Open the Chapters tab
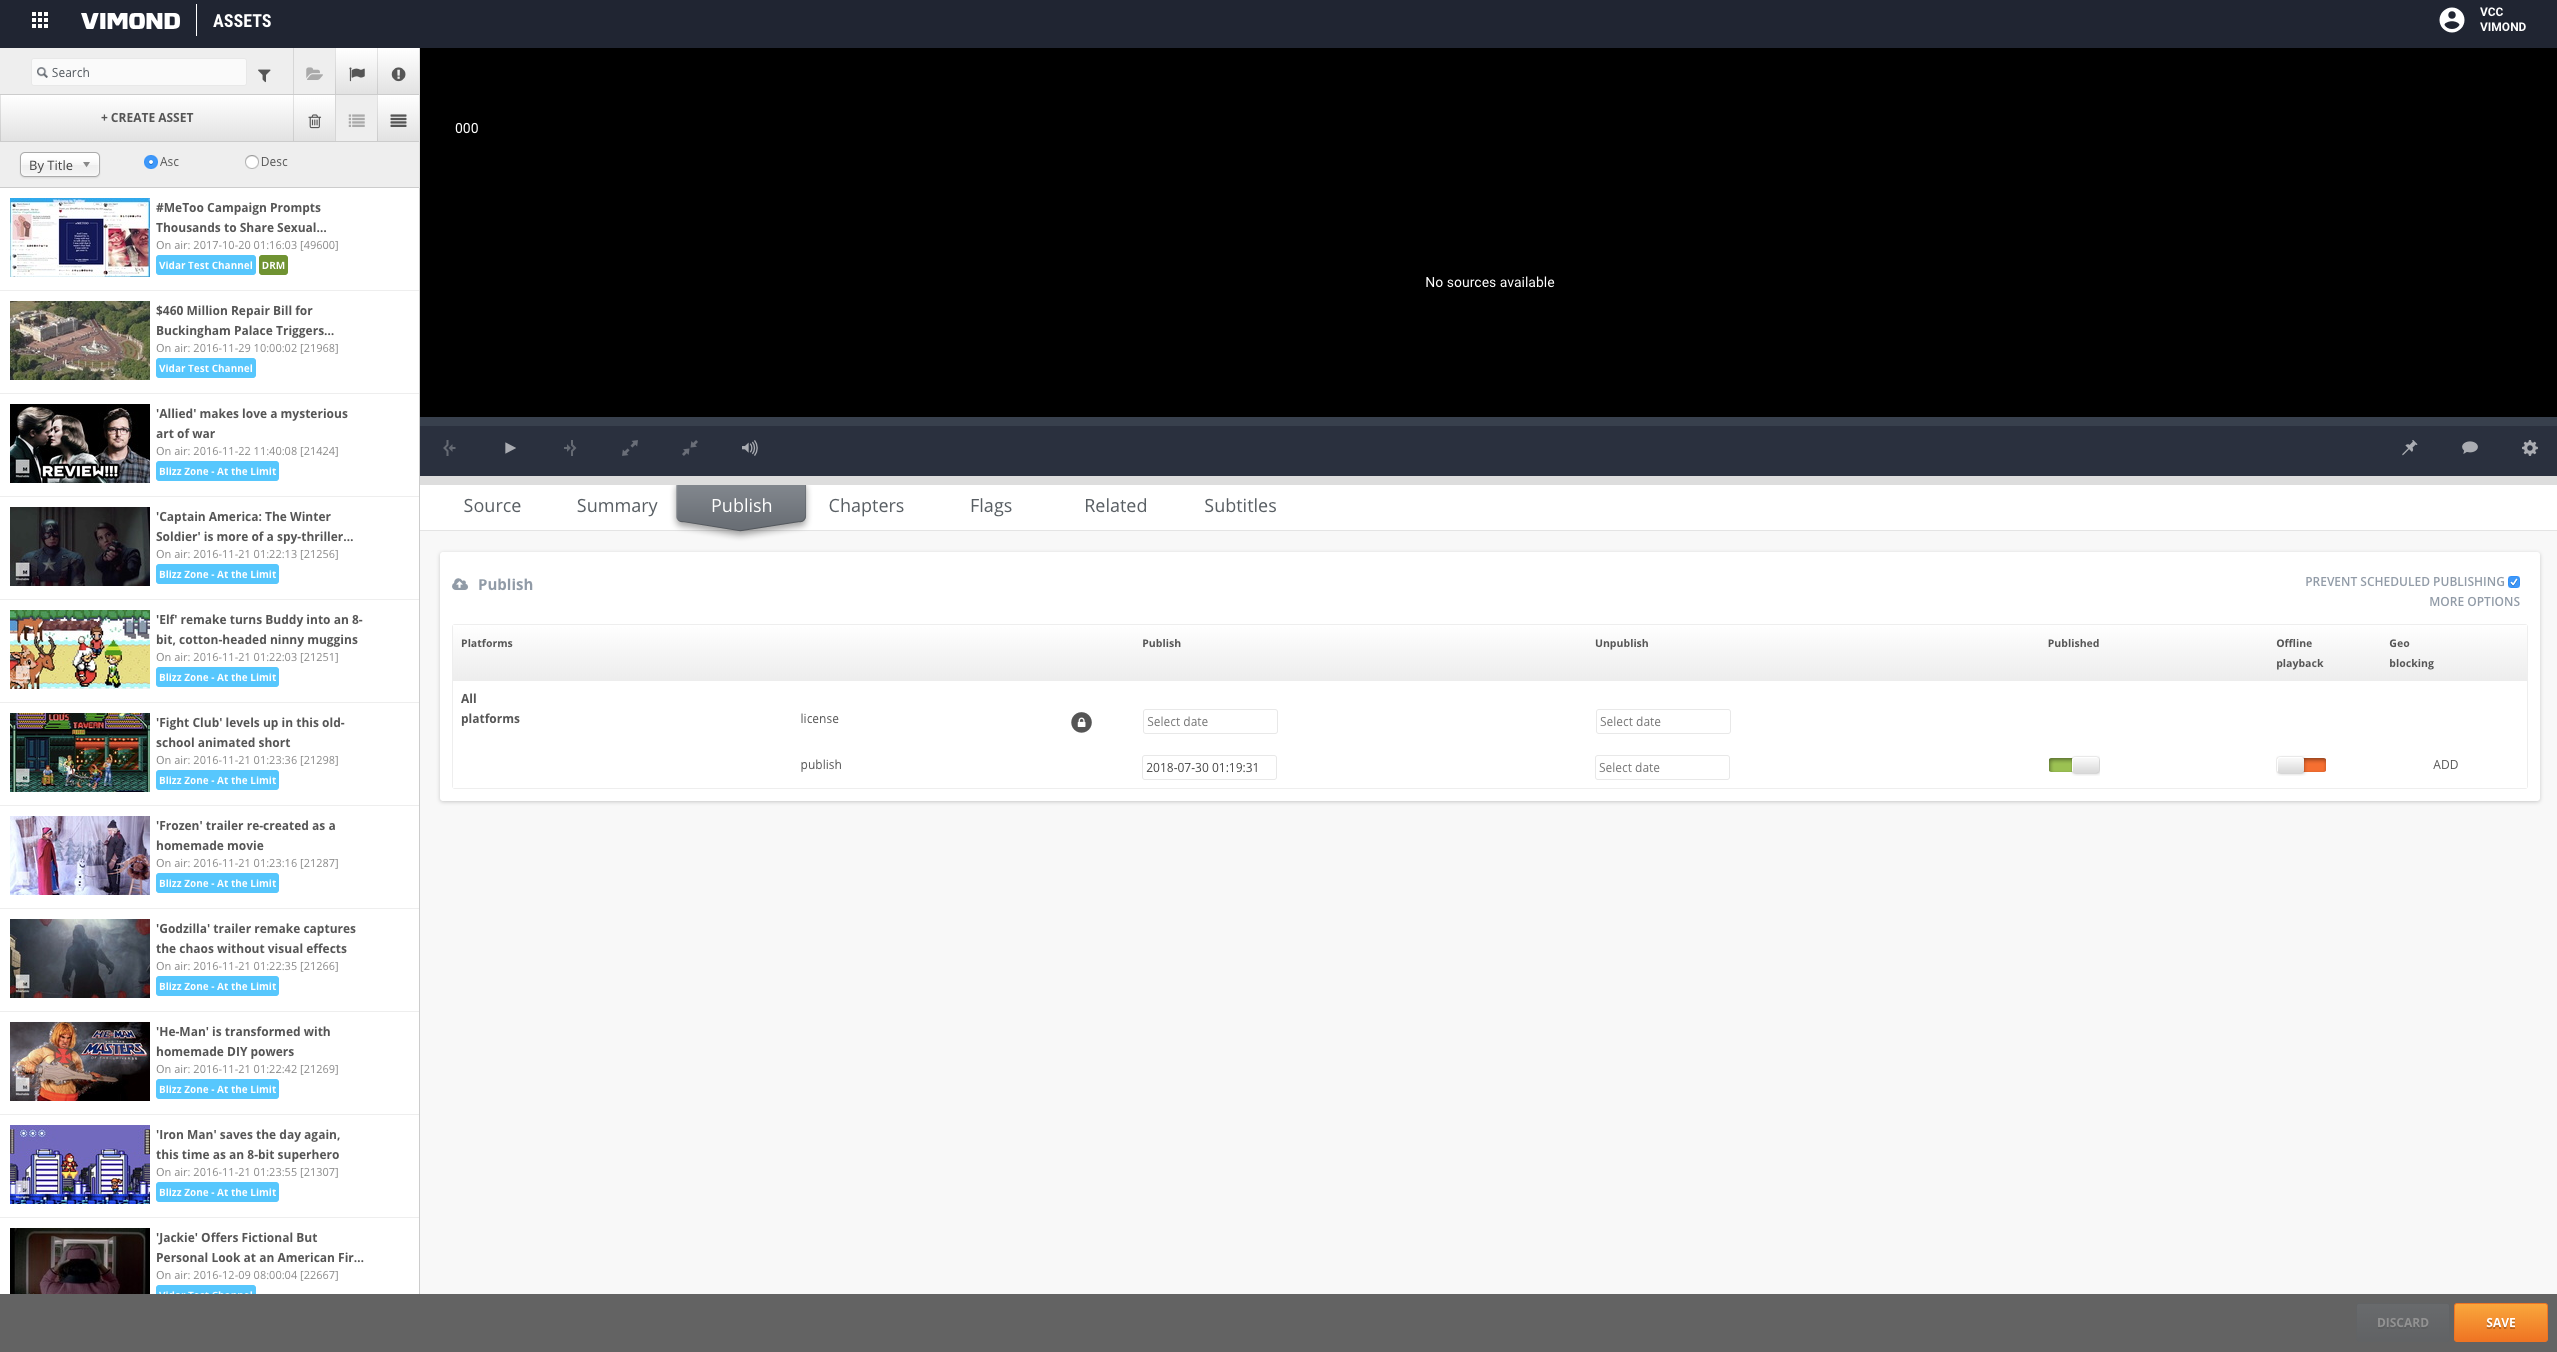Image resolution: width=2557 pixels, height=1352 pixels. click(x=866, y=506)
